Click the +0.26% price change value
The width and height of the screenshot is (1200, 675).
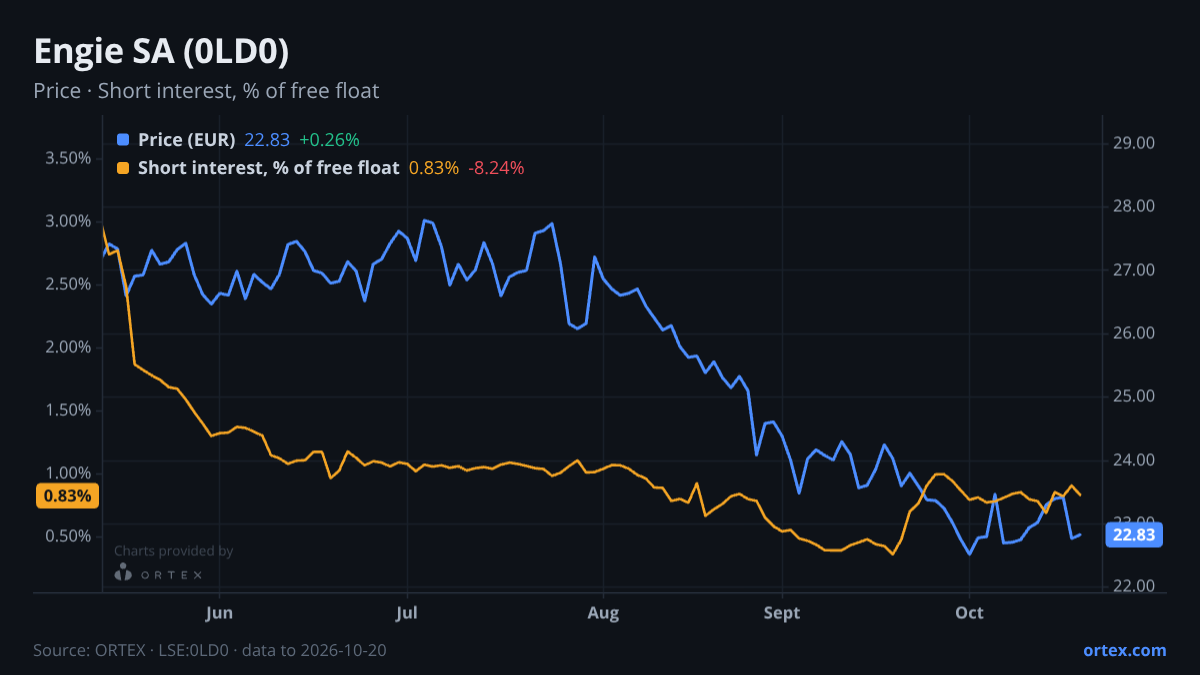point(329,140)
